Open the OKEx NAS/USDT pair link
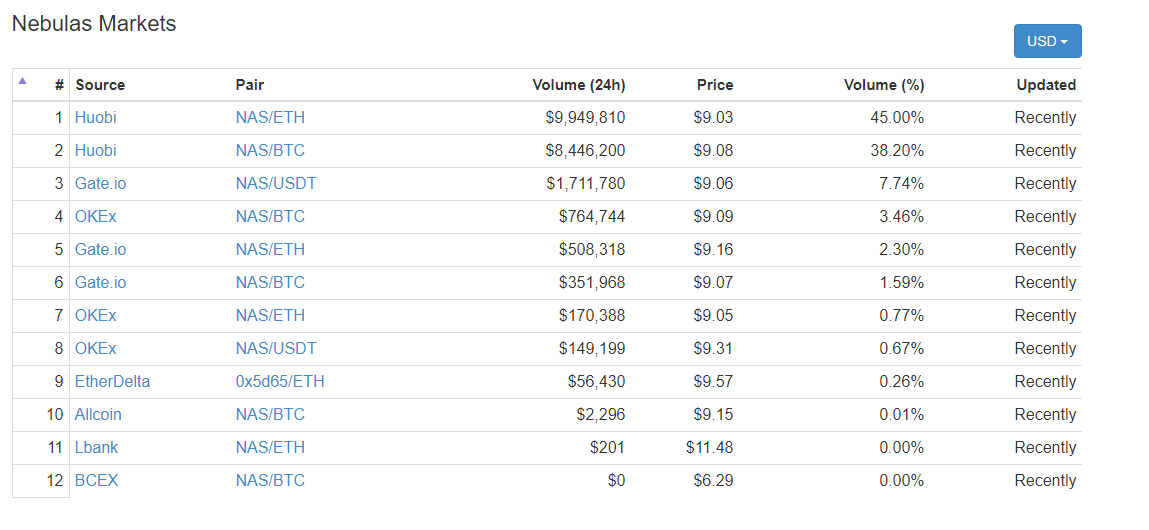The width and height of the screenshot is (1149, 530). 276,349
